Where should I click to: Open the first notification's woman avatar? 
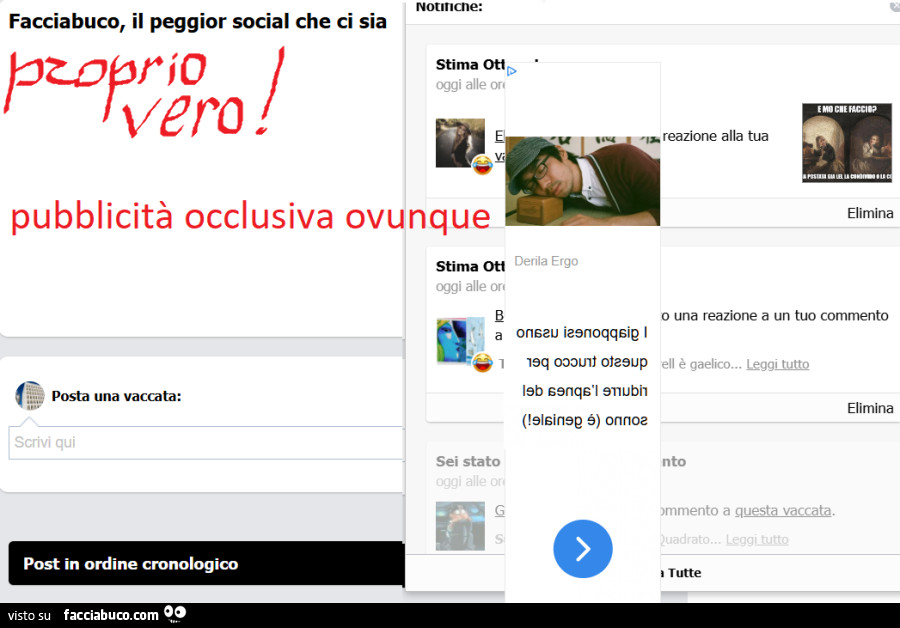click(460, 143)
